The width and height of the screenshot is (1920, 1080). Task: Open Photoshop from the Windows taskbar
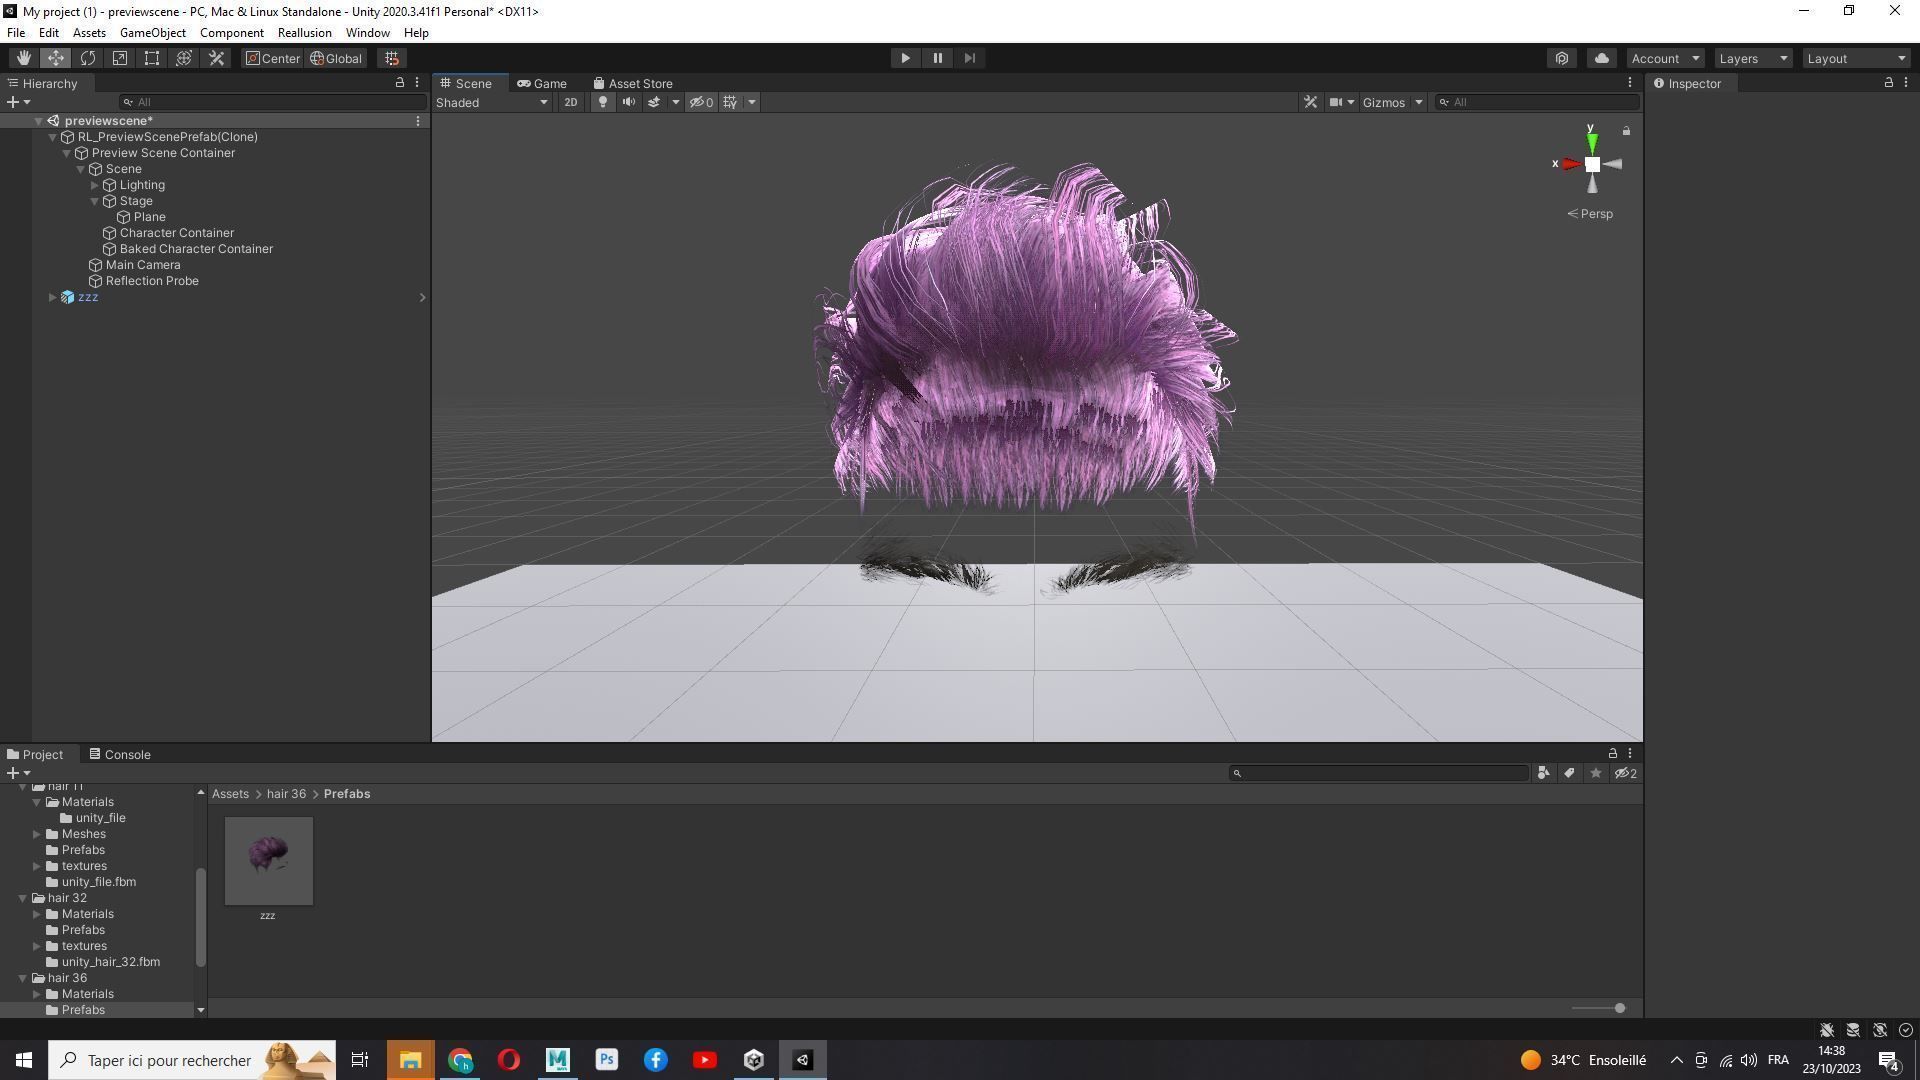(606, 1060)
